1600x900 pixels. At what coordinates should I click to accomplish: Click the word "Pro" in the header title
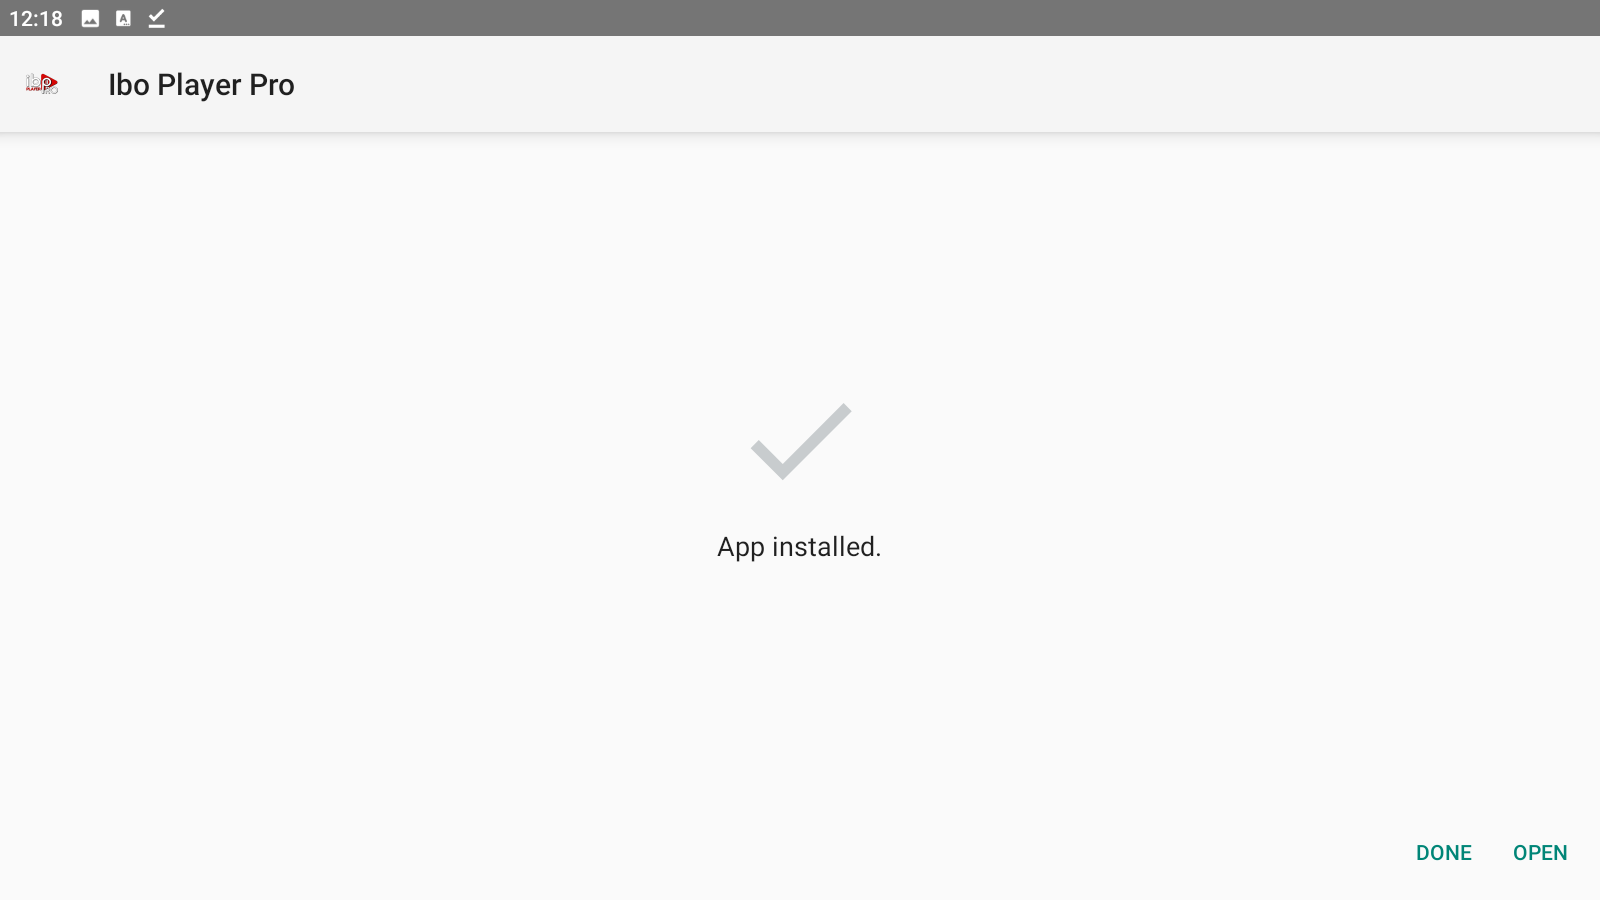click(272, 85)
